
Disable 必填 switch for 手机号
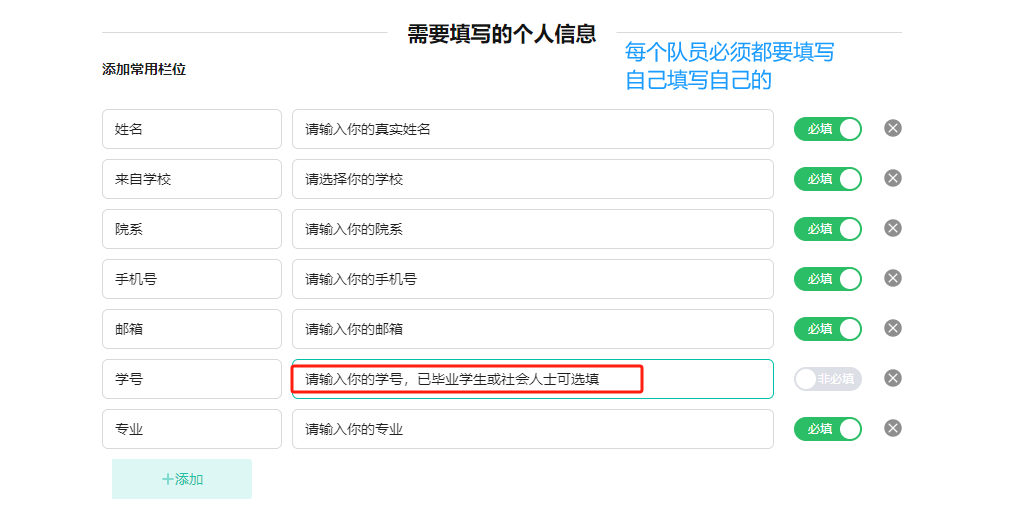[x=828, y=279]
